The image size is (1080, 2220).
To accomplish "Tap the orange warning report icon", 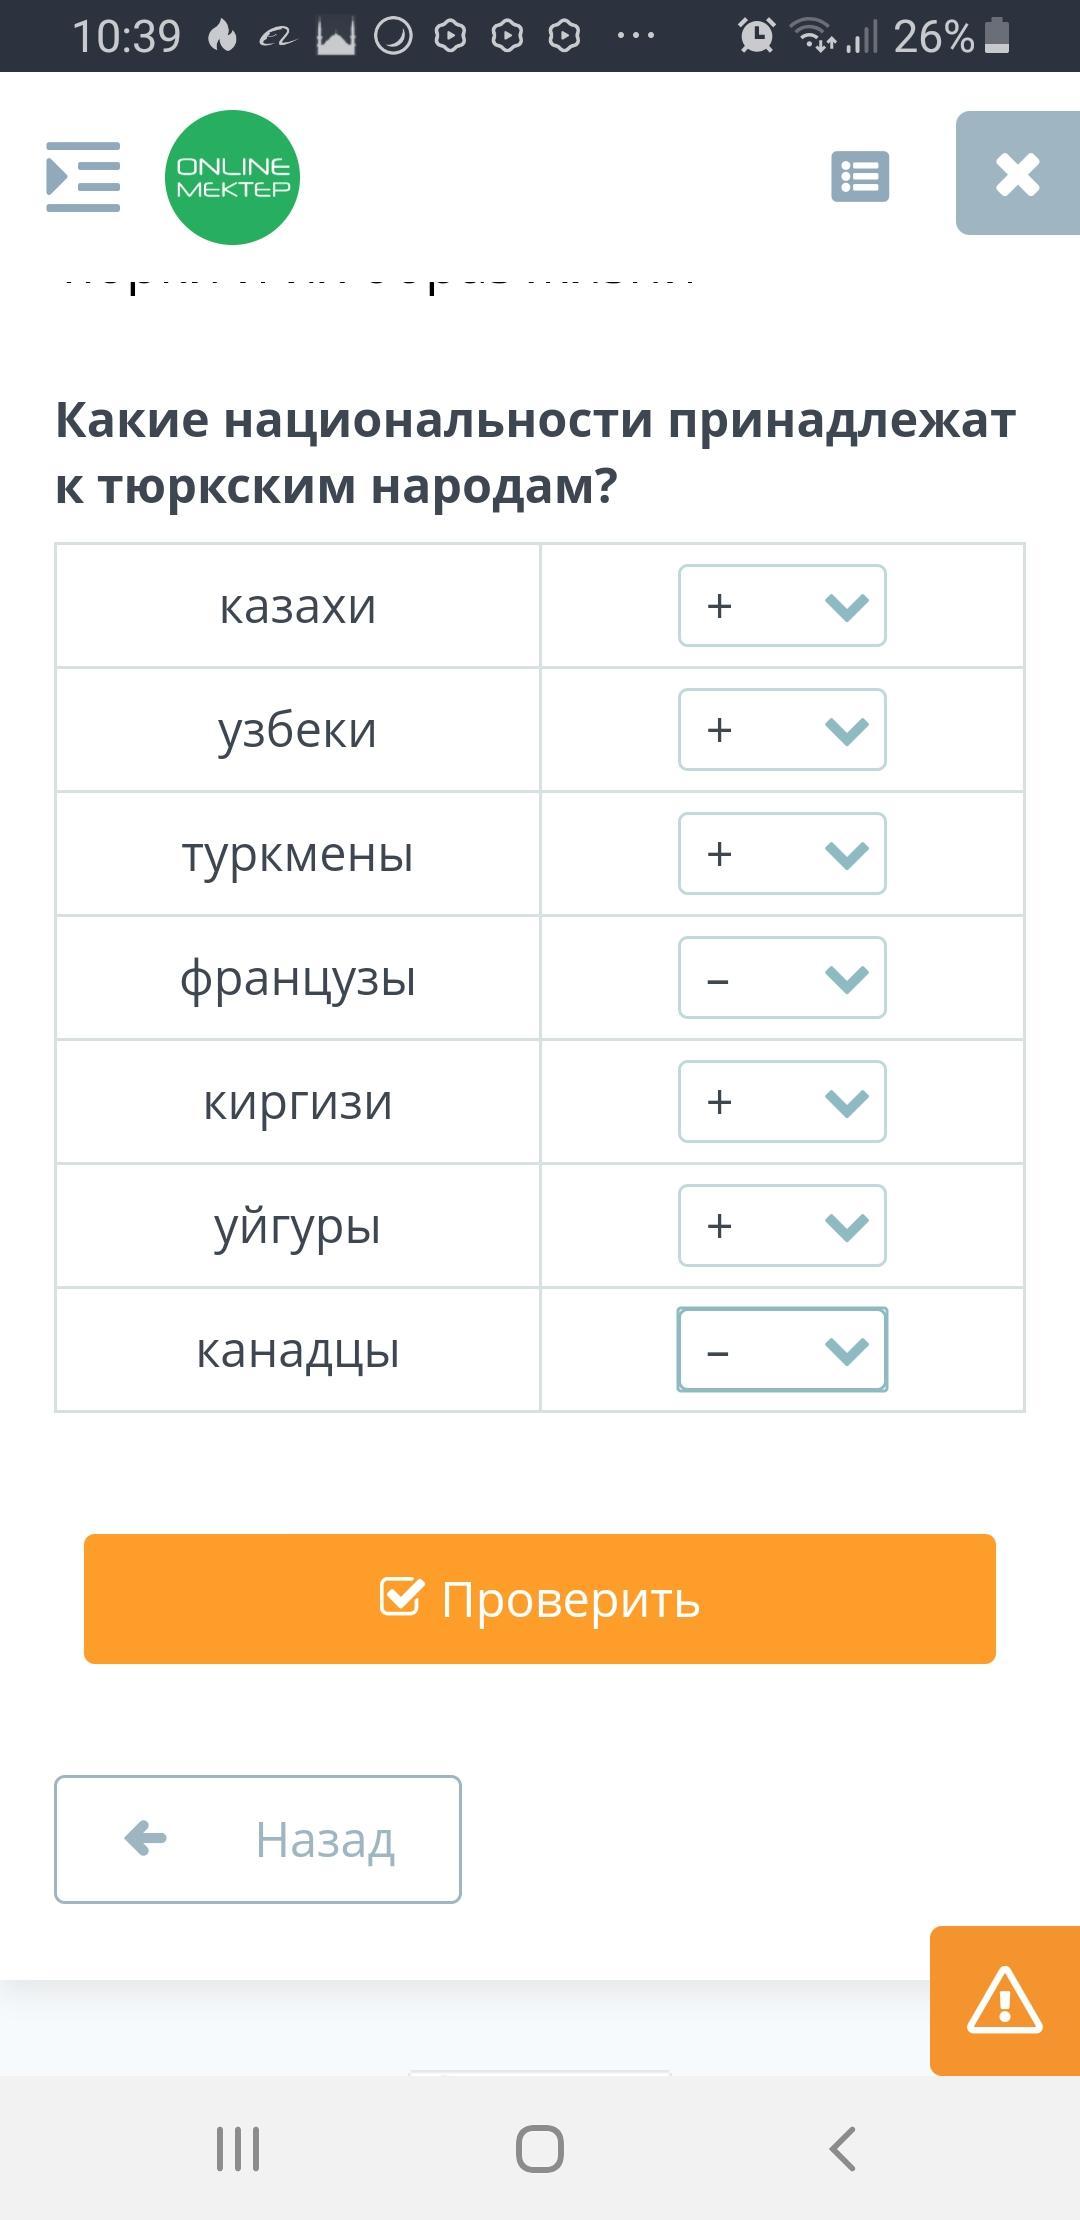I will coord(1004,2001).
